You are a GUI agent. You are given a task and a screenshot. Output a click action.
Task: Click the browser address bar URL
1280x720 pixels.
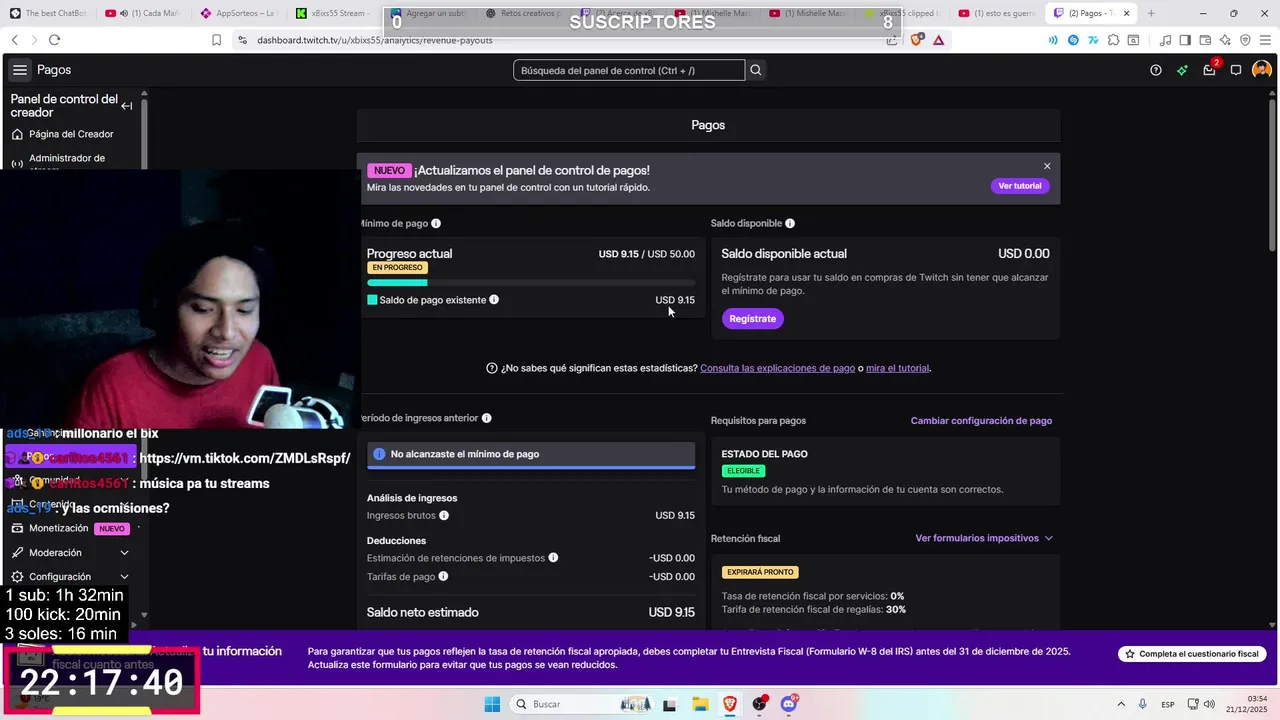374,40
